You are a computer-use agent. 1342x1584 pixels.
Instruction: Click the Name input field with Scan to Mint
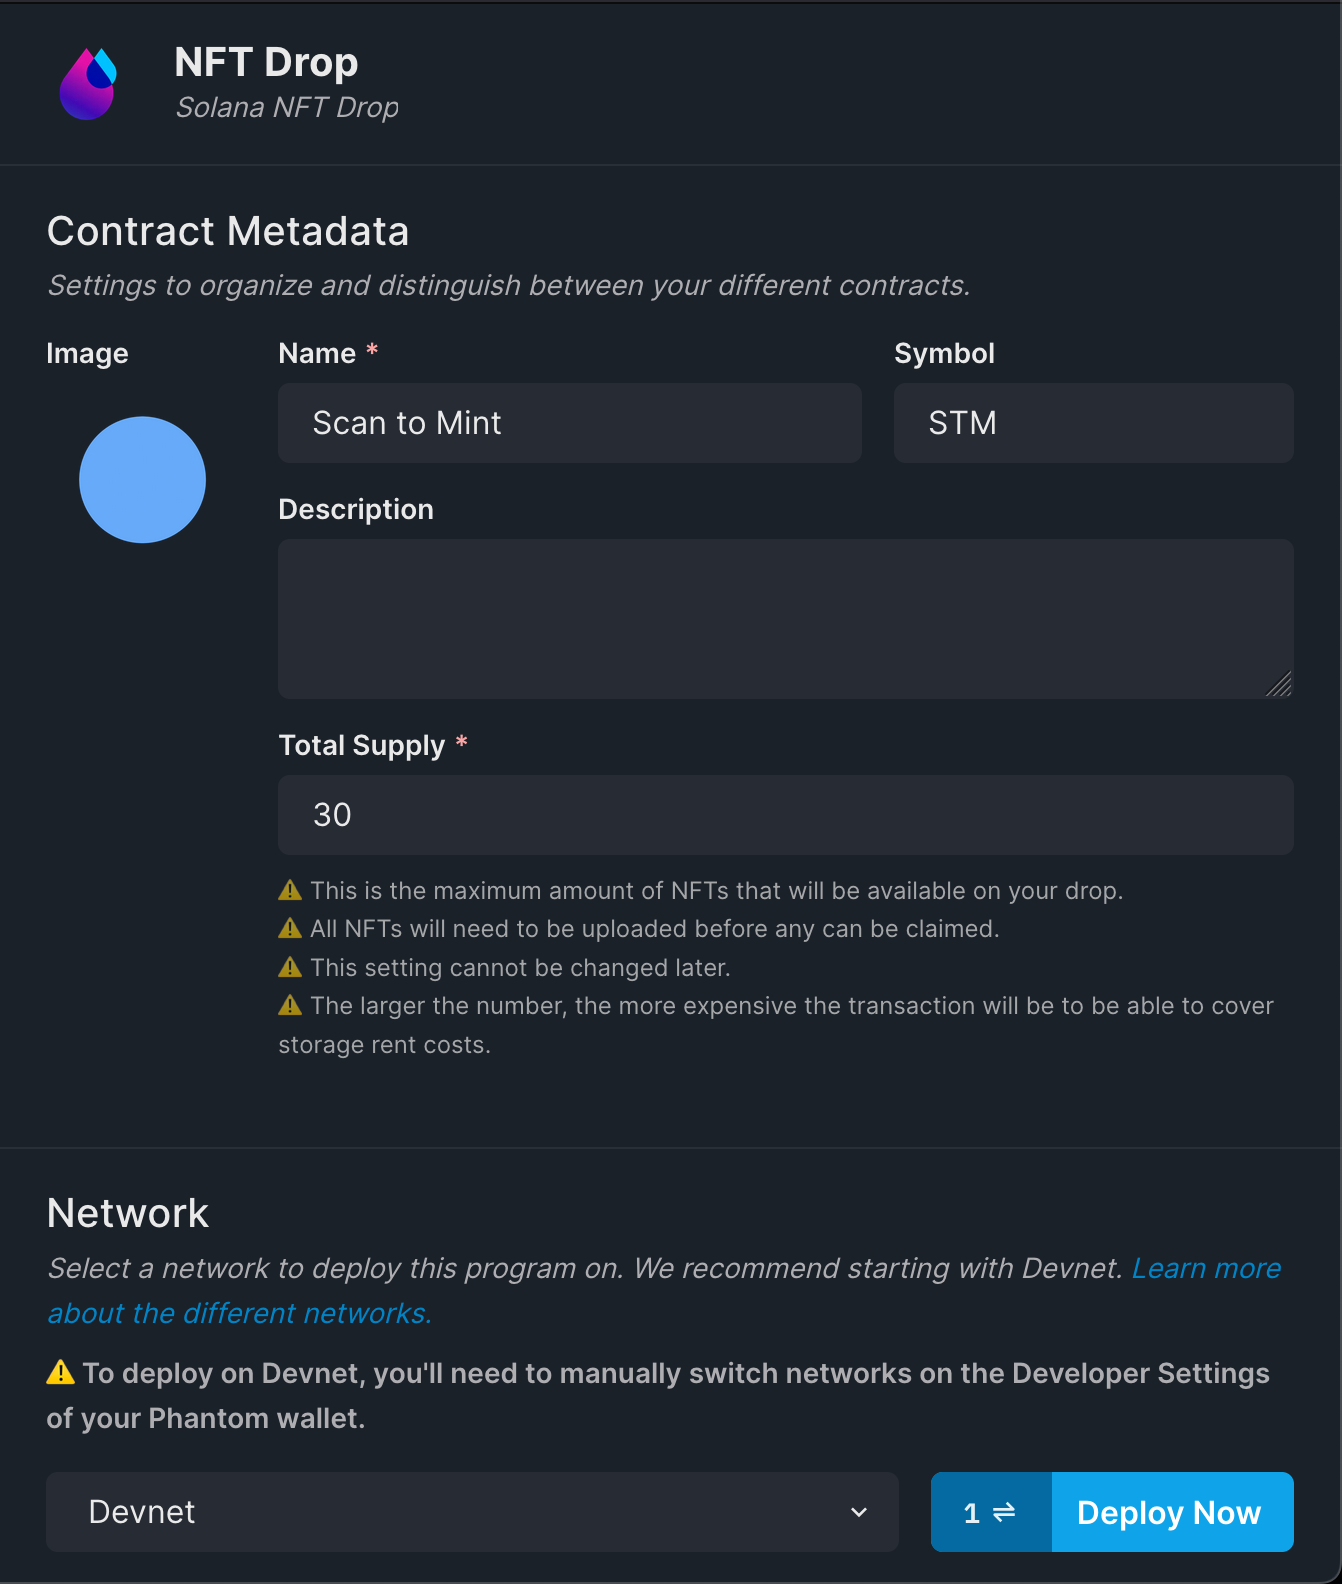[x=570, y=423]
